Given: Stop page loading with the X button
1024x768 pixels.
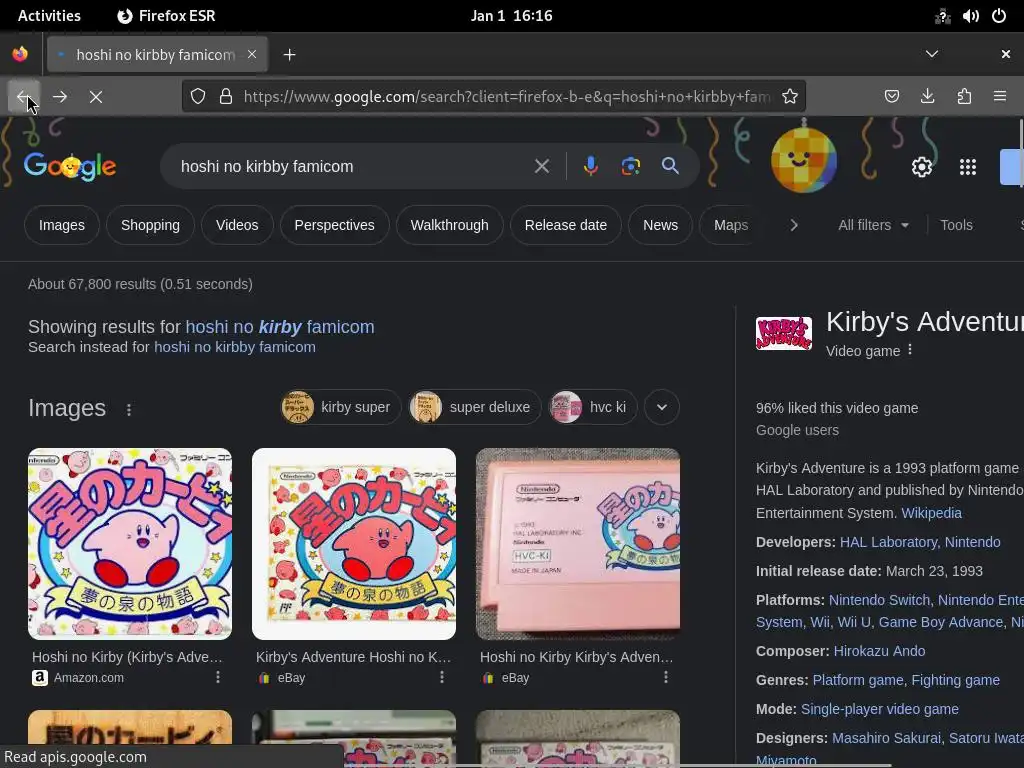Looking at the screenshot, I should pos(96,97).
